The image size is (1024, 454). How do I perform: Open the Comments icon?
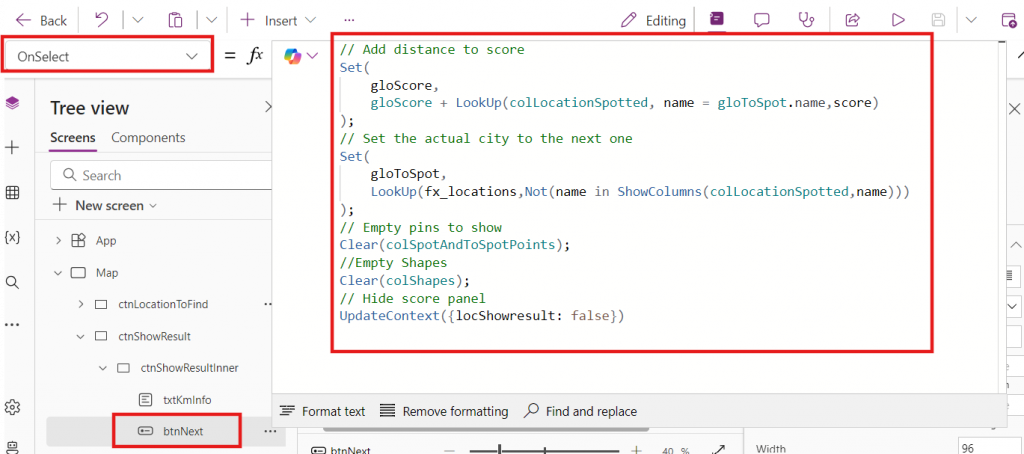point(761,20)
